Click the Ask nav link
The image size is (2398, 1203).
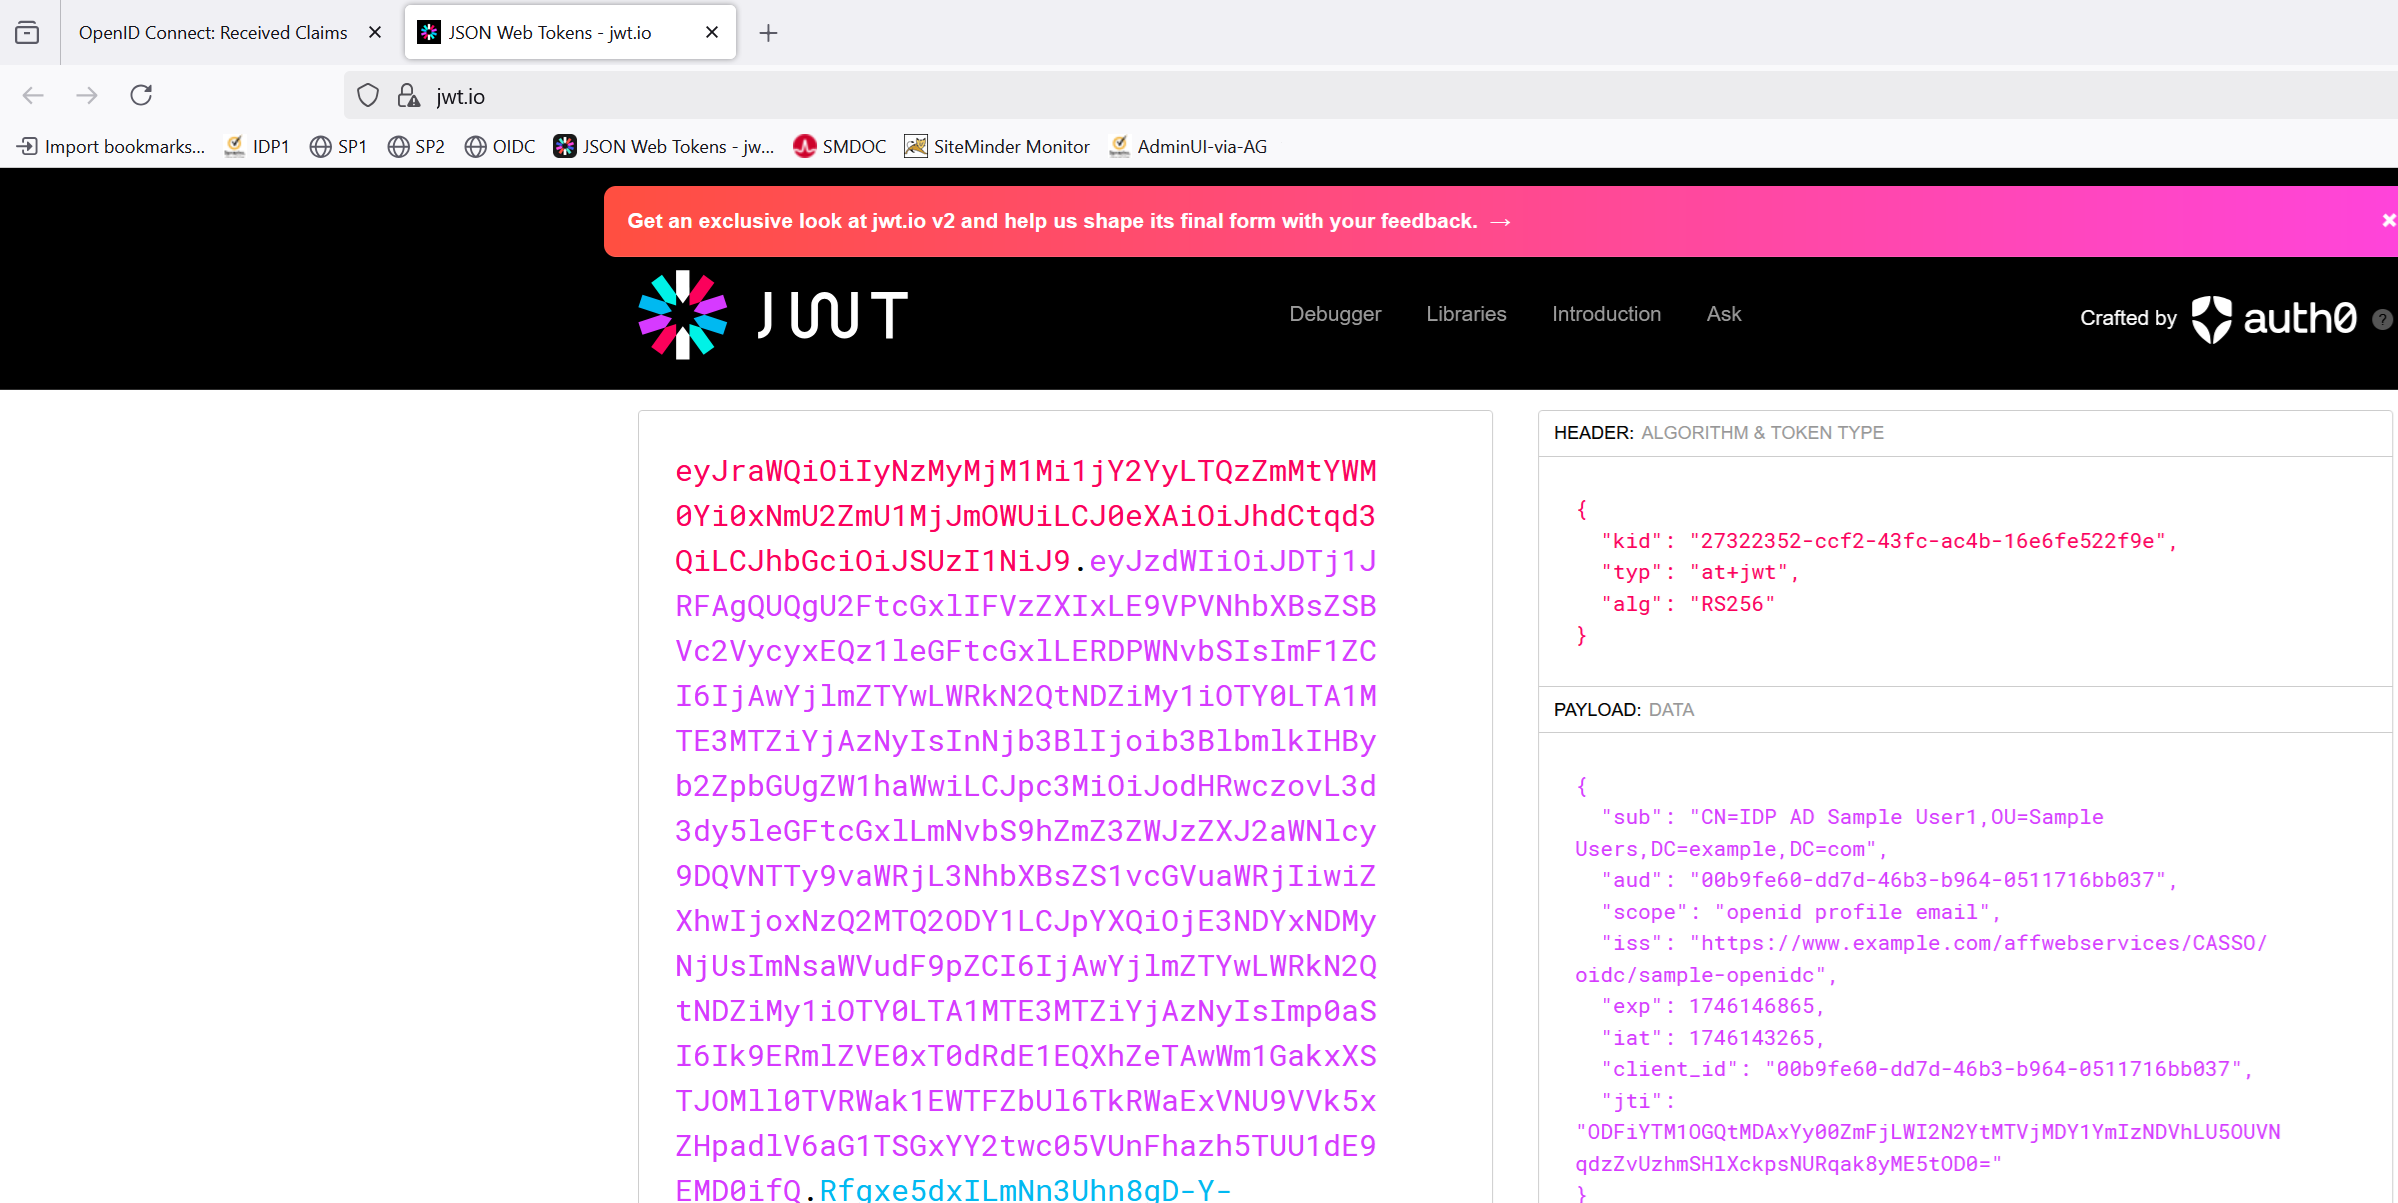tap(1723, 314)
